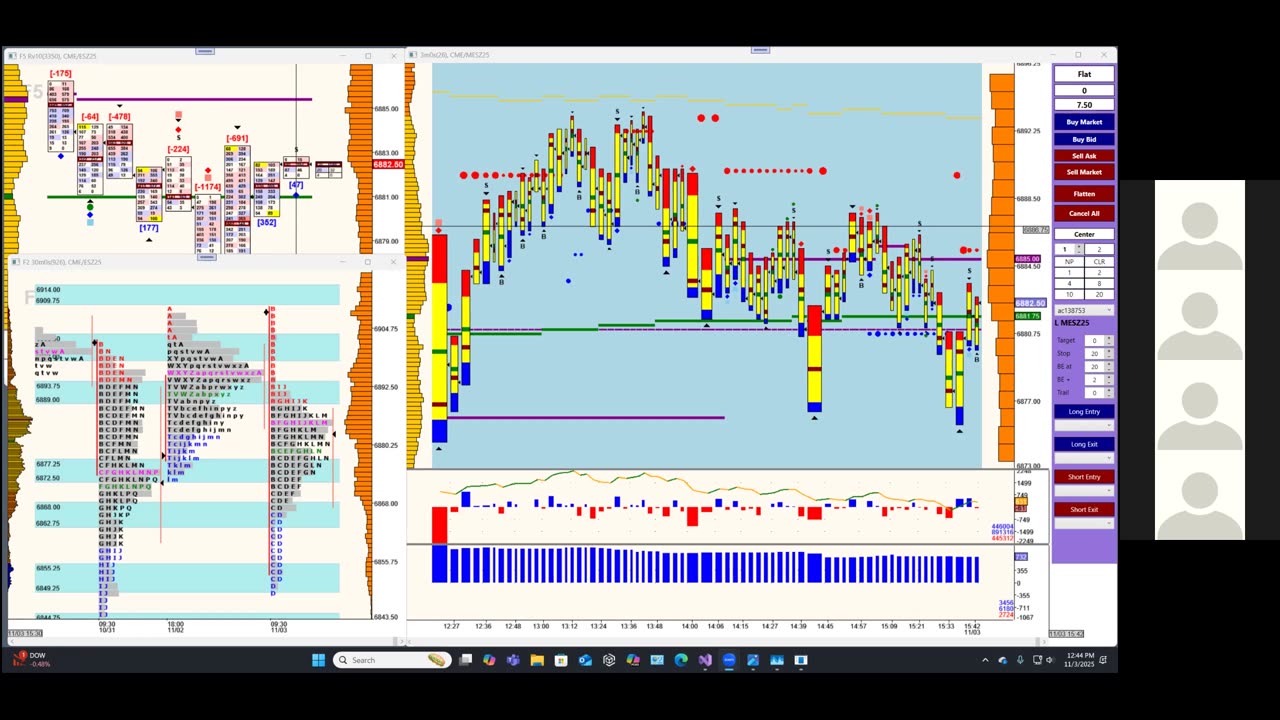Open Outlook from the taskbar

pos(585,660)
